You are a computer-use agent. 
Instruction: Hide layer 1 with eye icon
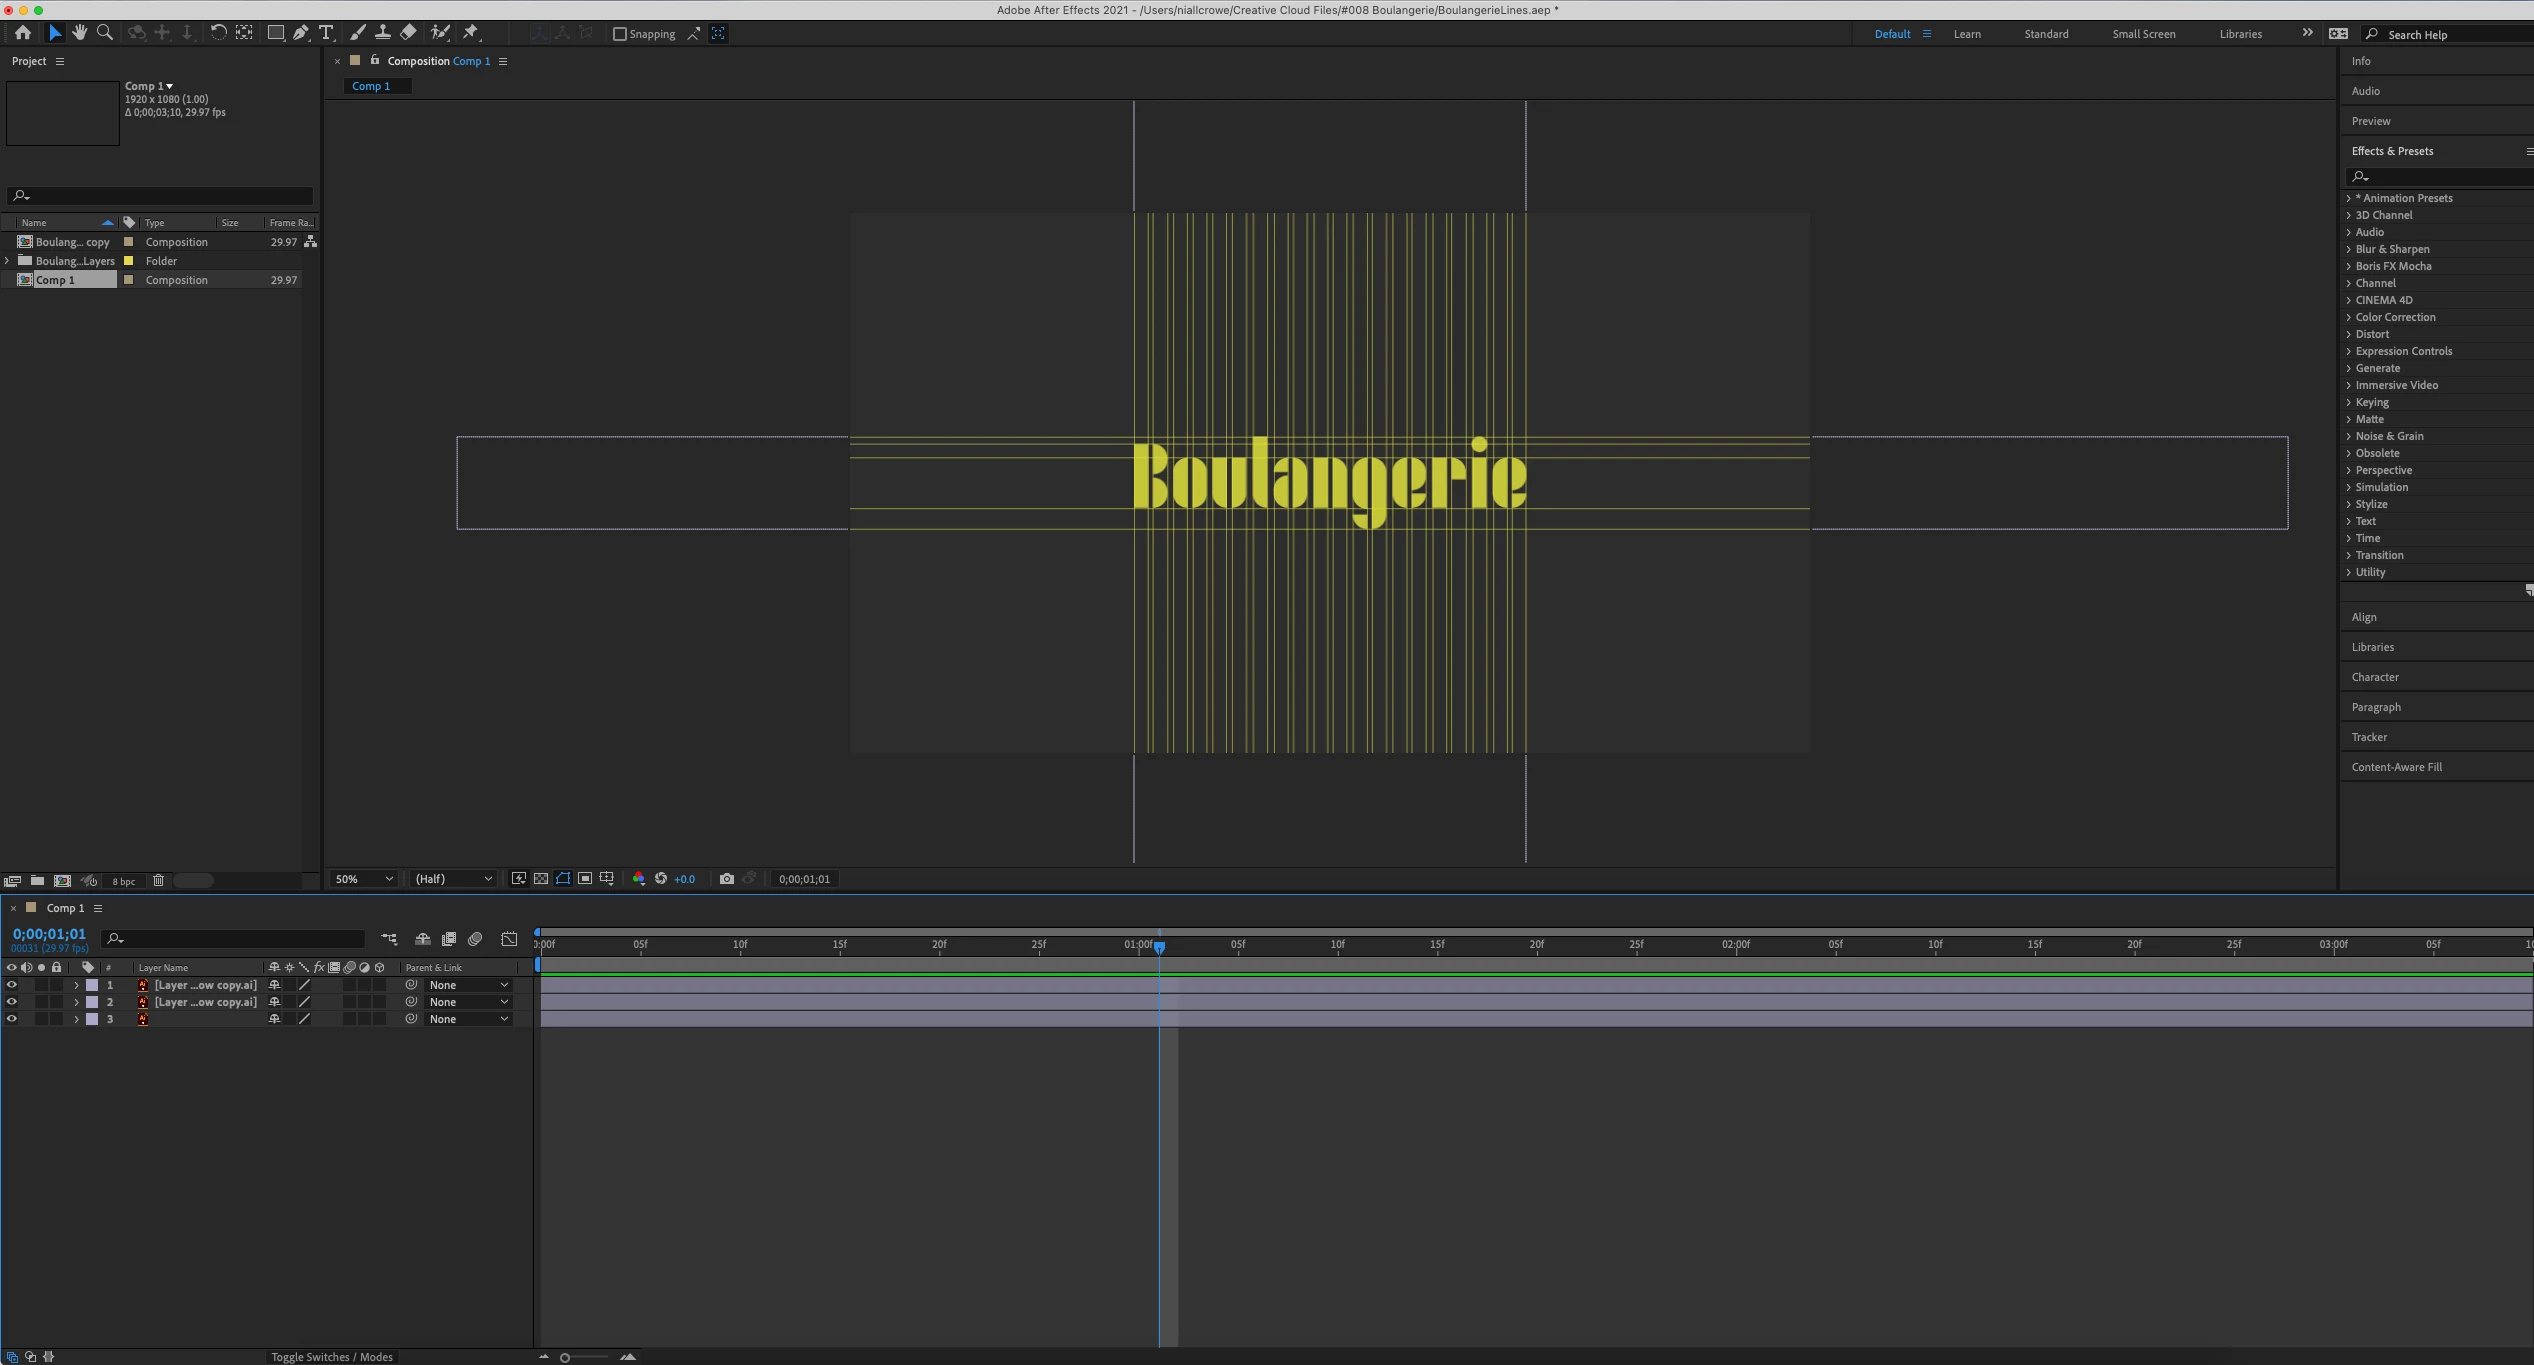(x=11, y=985)
